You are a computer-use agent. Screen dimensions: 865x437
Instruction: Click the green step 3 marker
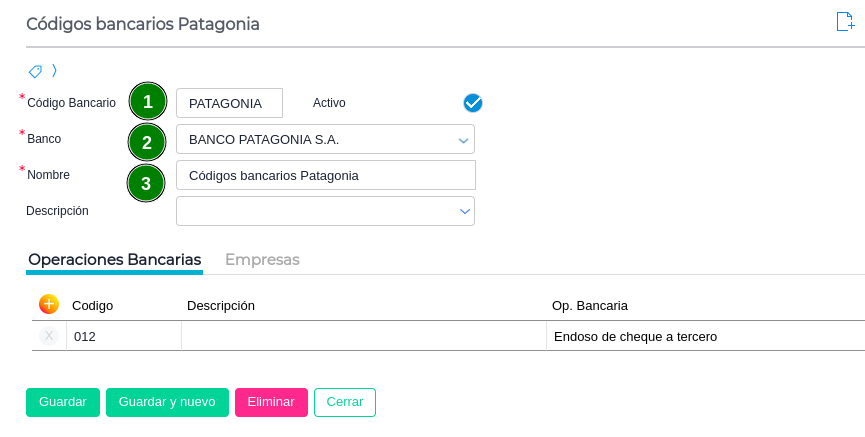146,183
